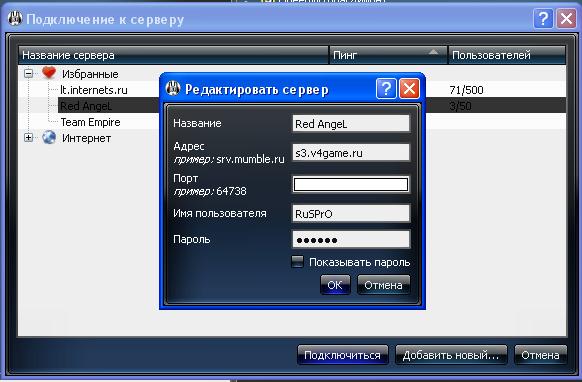Confirm edits with the OK button
The width and height of the screenshot is (582, 382).
(335, 285)
